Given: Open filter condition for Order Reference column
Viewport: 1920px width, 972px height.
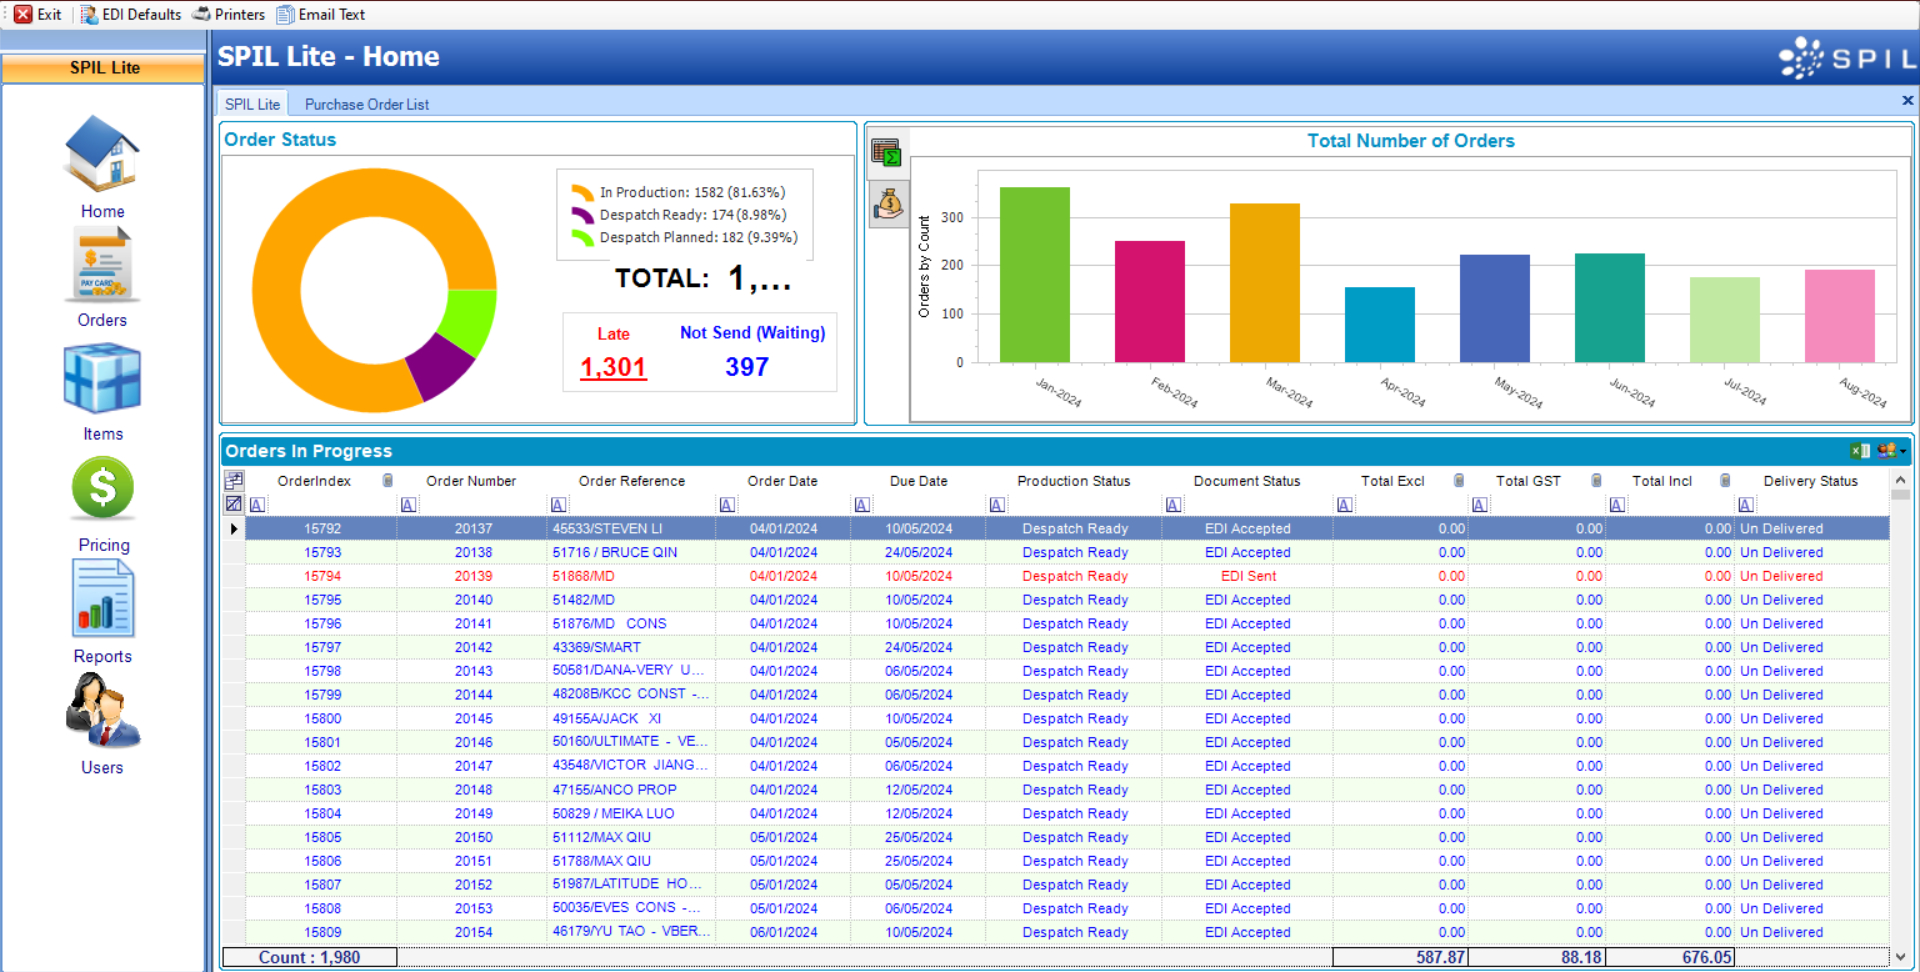Looking at the screenshot, I should click(x=558, y=505).
